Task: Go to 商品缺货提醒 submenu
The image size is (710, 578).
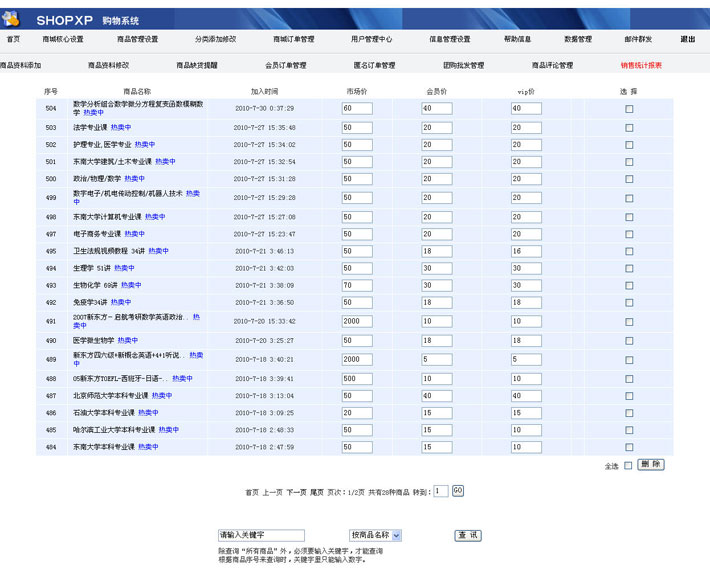Action: point(197,65)
